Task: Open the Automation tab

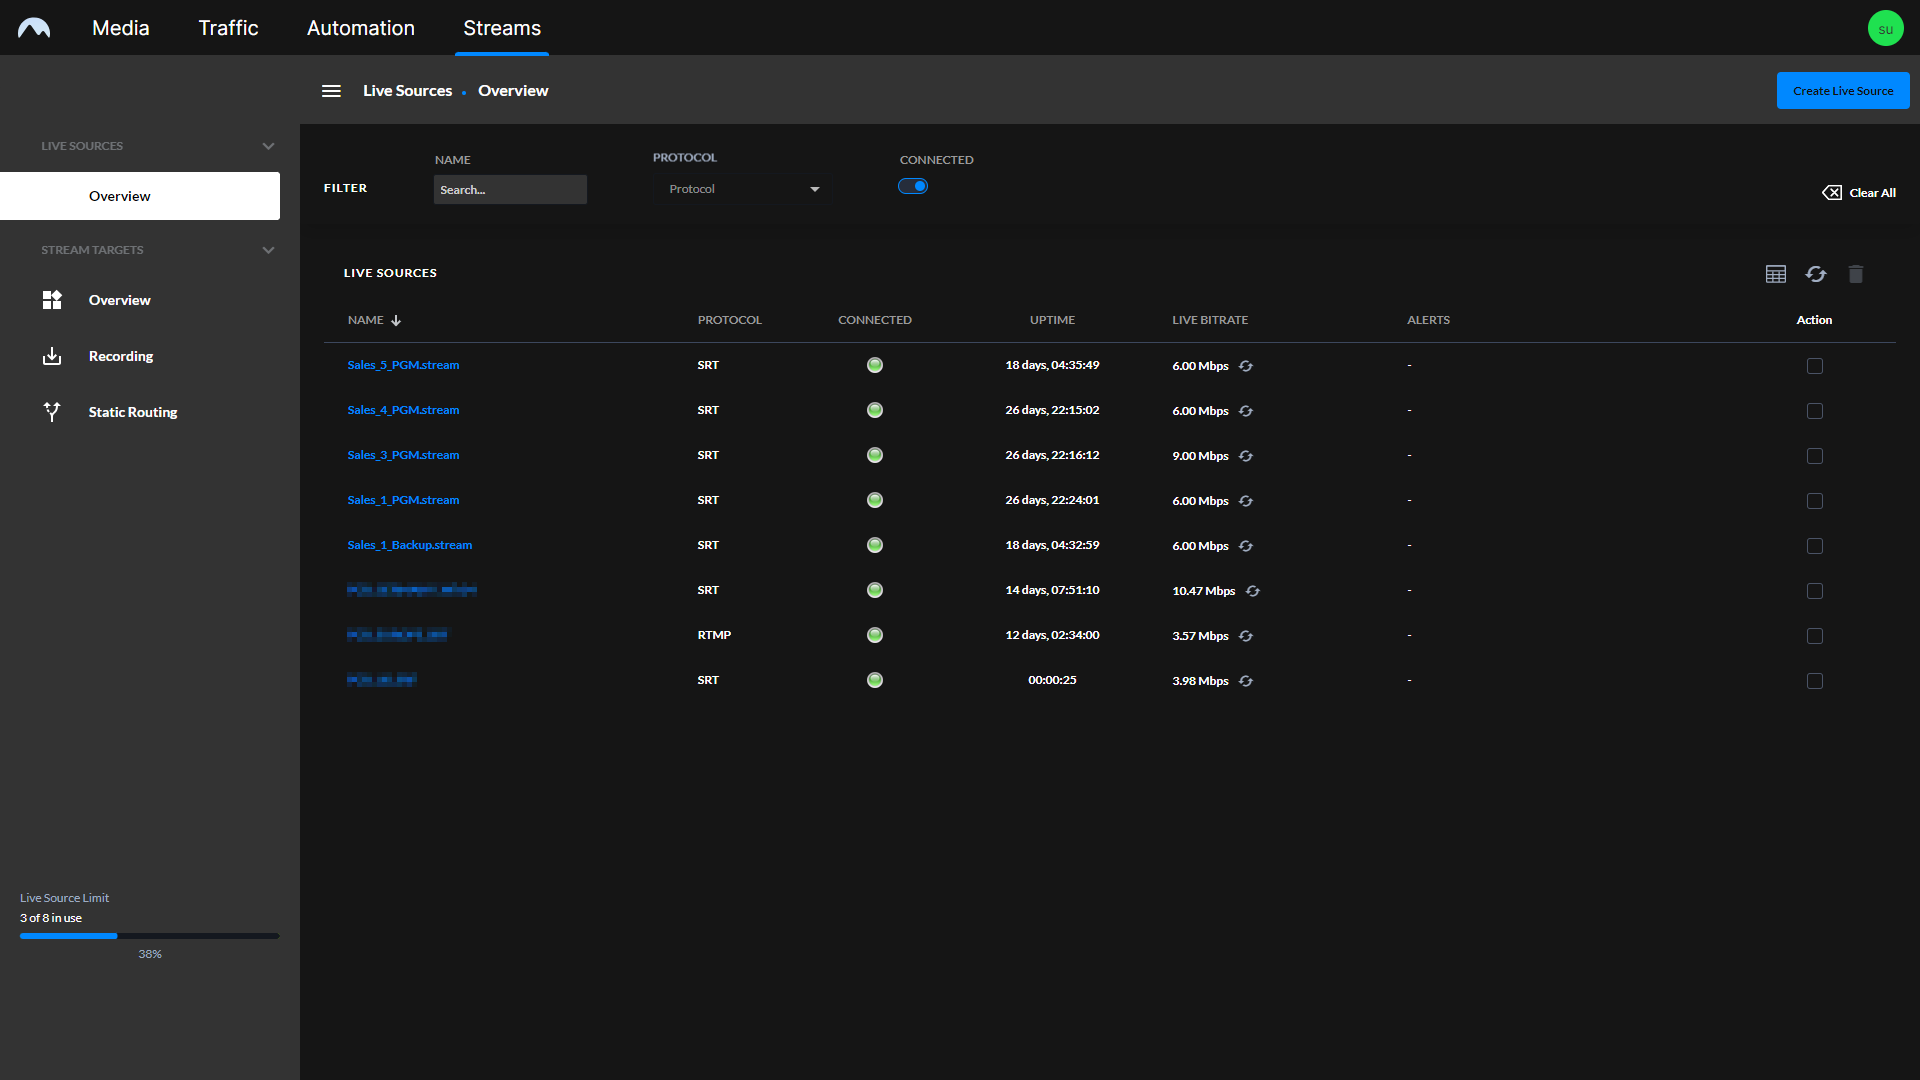Action: coord(360,27)
